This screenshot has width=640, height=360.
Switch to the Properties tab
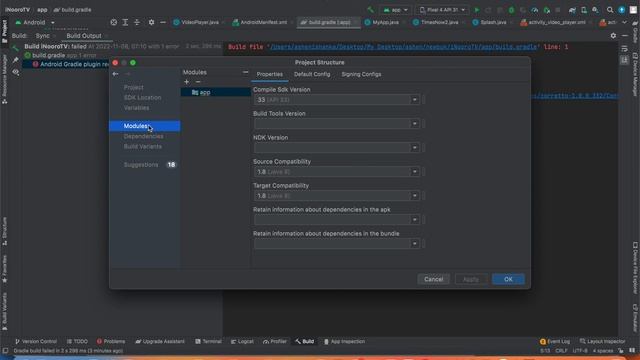(269, 74)
